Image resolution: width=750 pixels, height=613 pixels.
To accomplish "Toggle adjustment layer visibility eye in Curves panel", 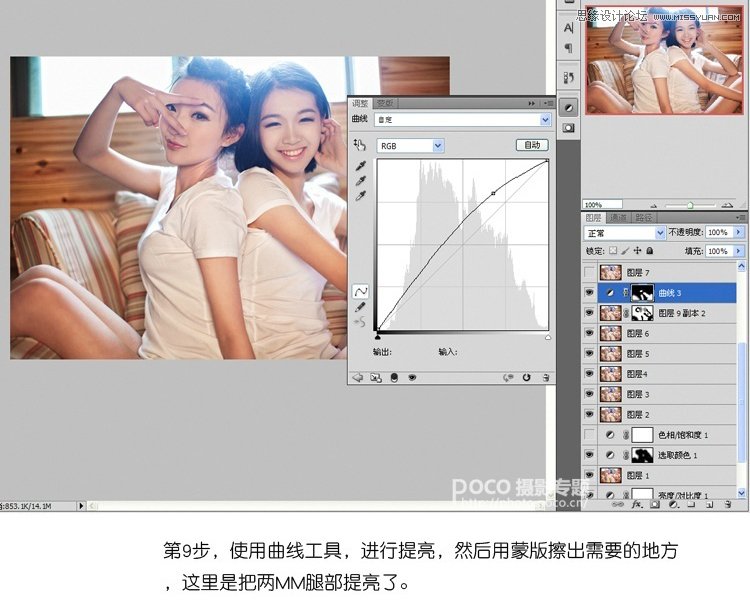I will [x=412, y=378].
